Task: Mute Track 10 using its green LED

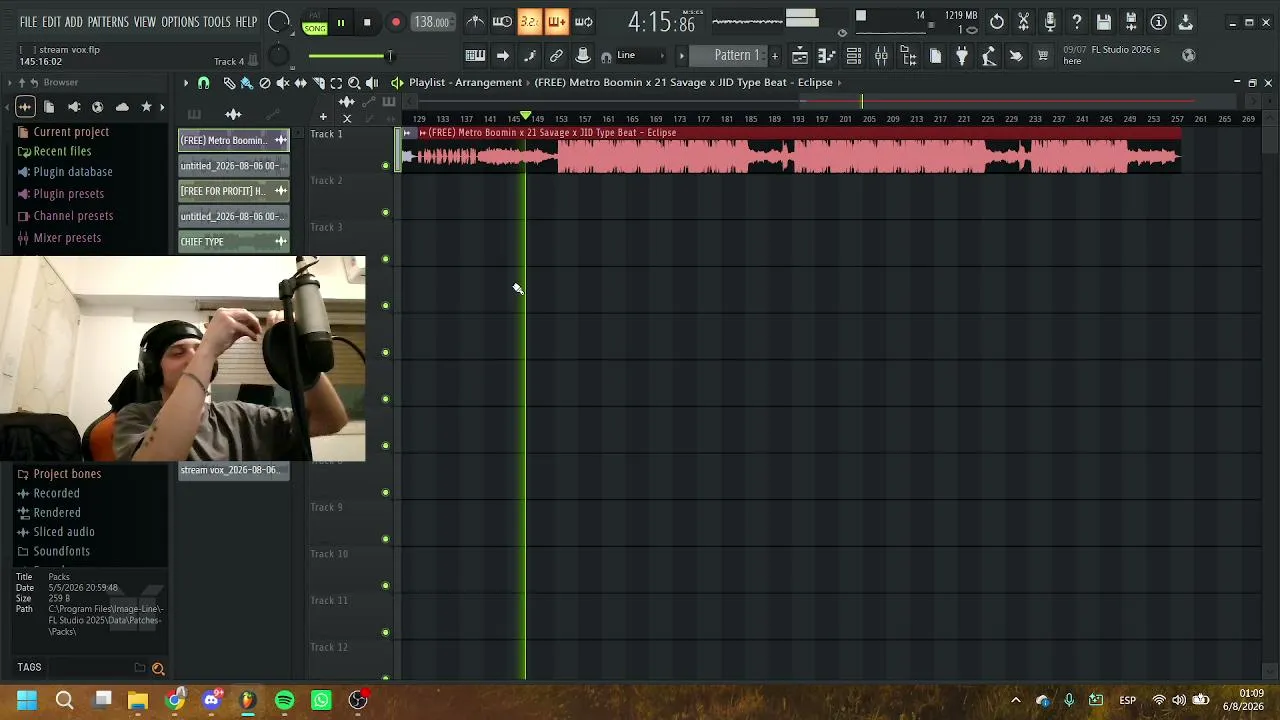Action: coord(386,586)
